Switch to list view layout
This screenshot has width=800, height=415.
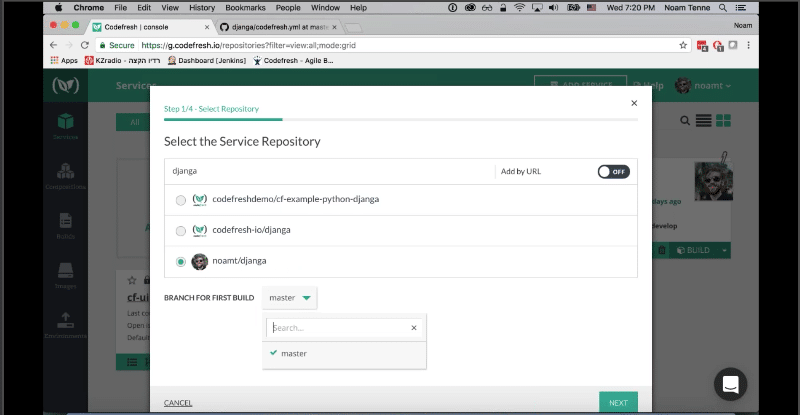click(x=704, y=120)
